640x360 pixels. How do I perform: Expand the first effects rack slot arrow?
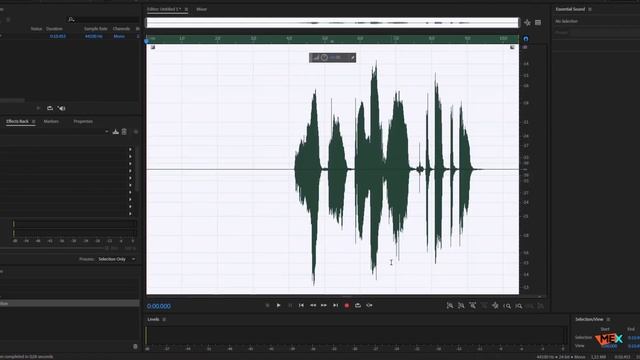(x=130, y=149)
